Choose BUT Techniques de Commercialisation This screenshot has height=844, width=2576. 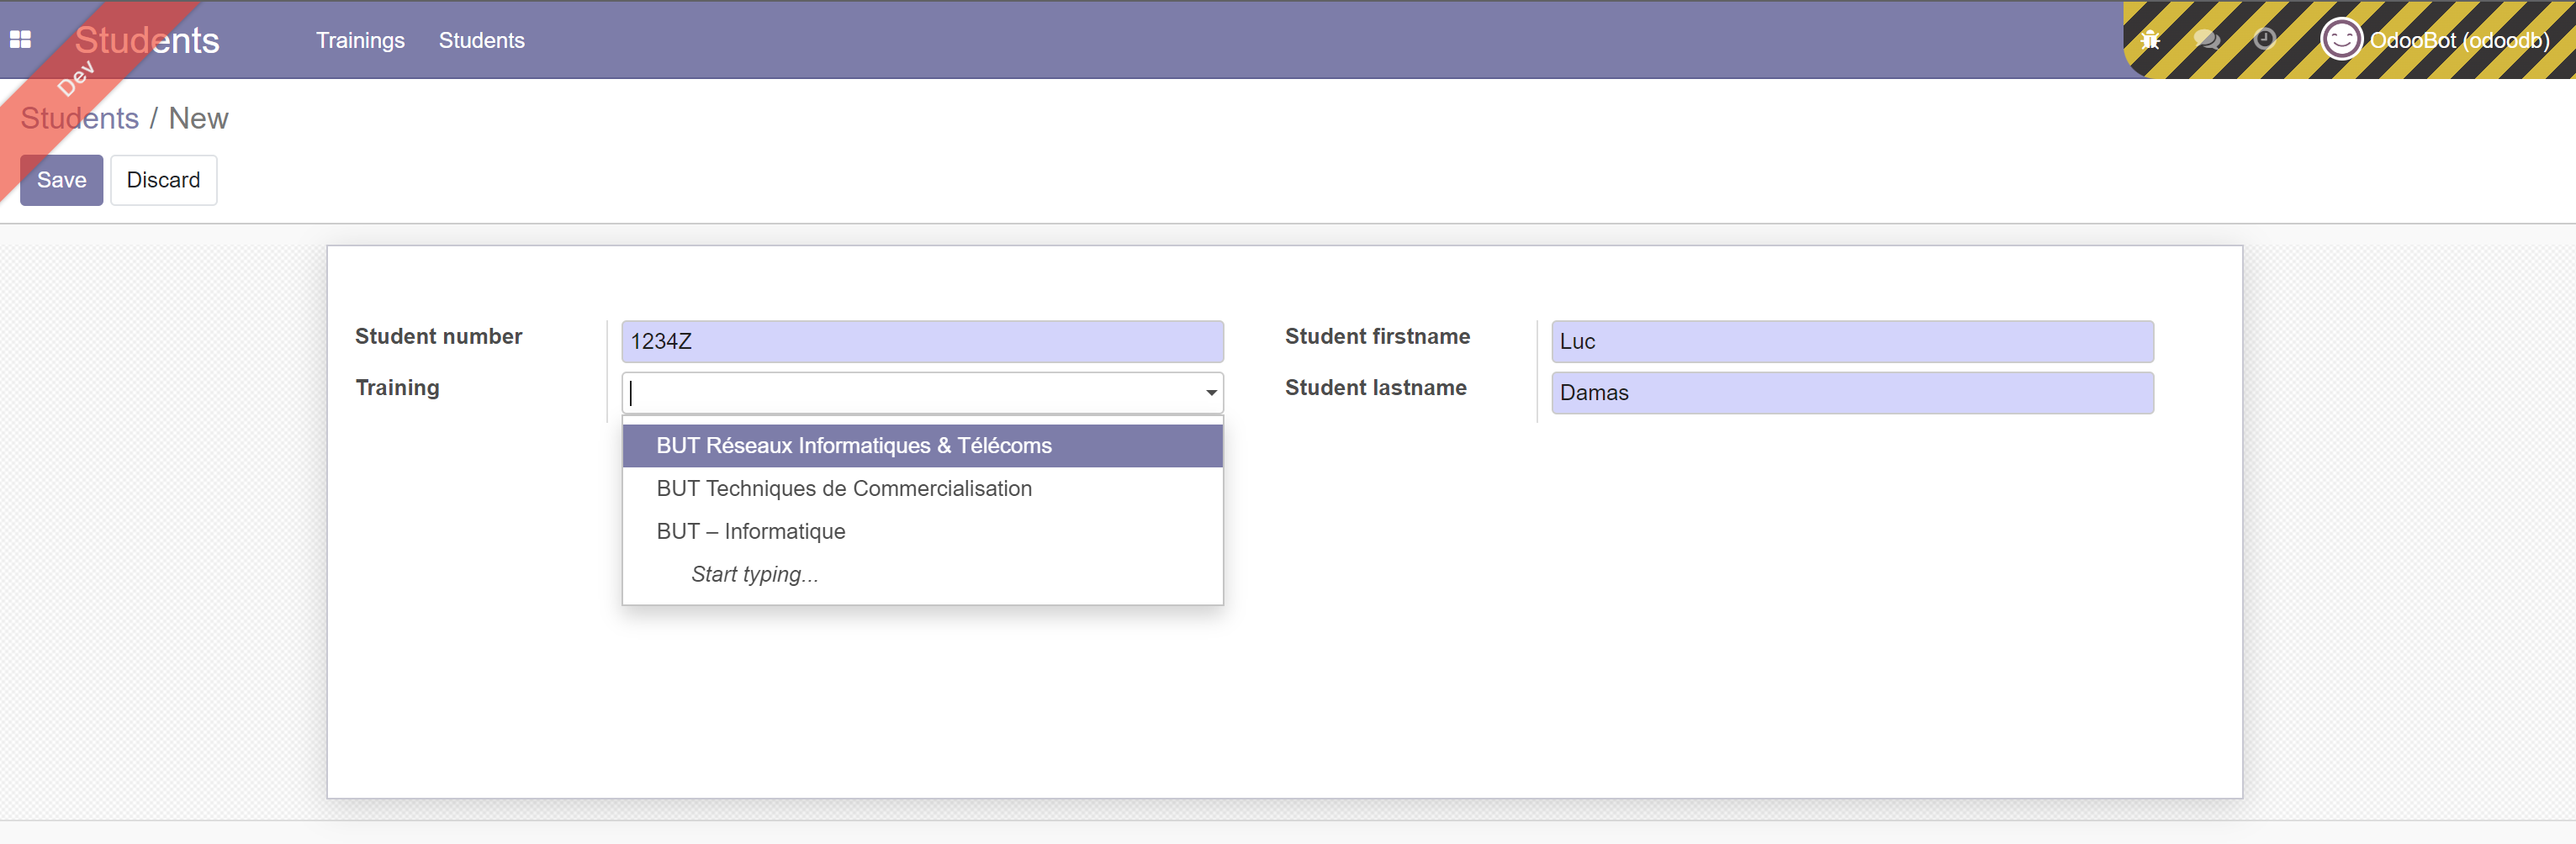843,489
